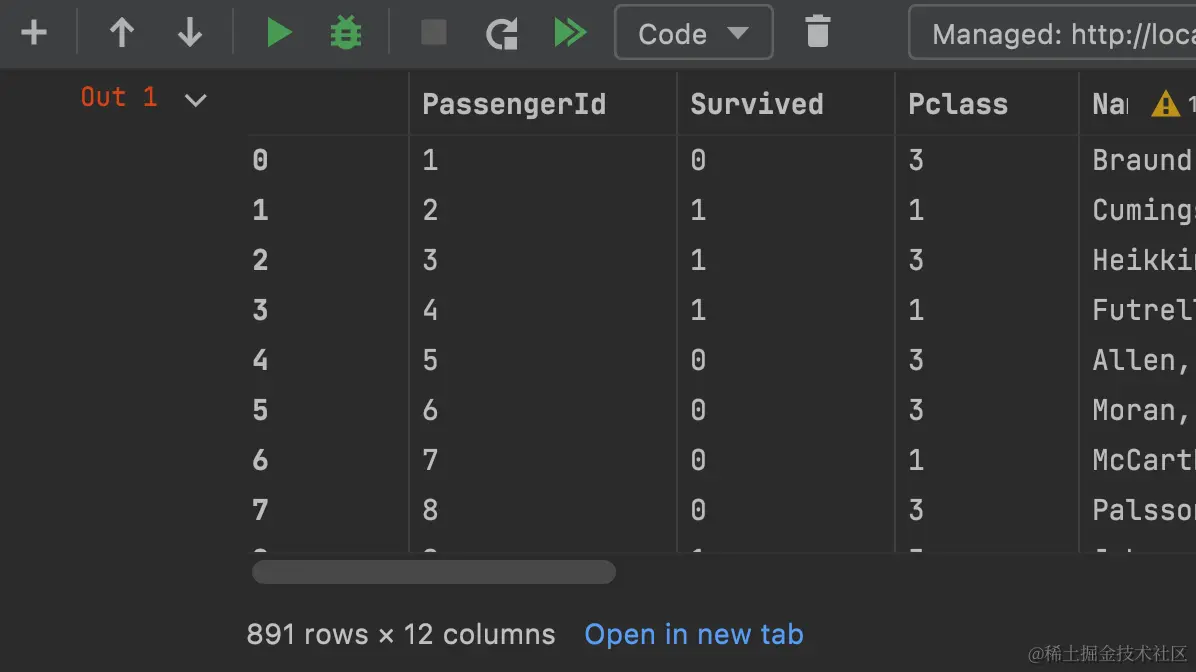Select row index 4 in the table
This screenshot has height=672, width=1196.
pos(260,360)
